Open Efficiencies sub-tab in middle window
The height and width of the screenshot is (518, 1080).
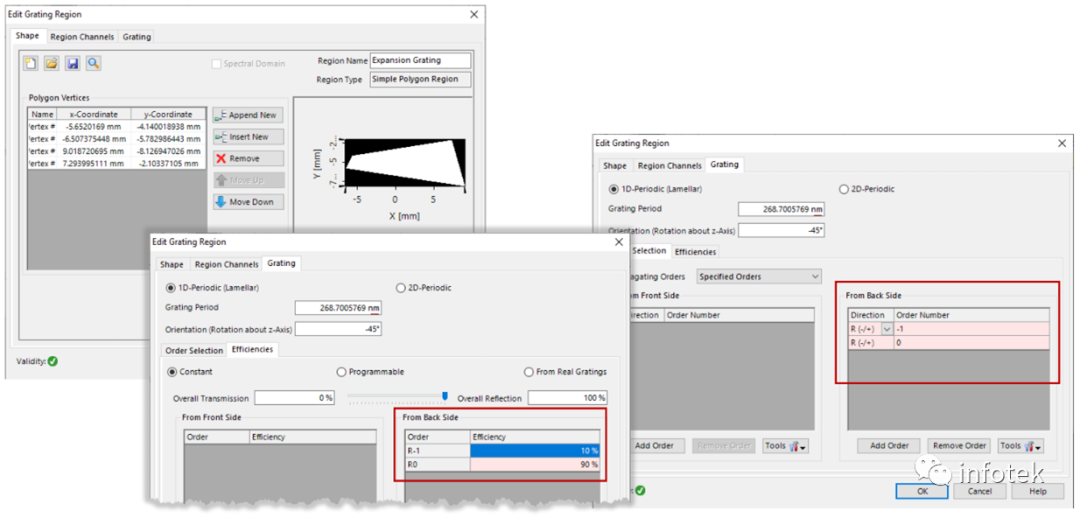(x=252, y=350)
